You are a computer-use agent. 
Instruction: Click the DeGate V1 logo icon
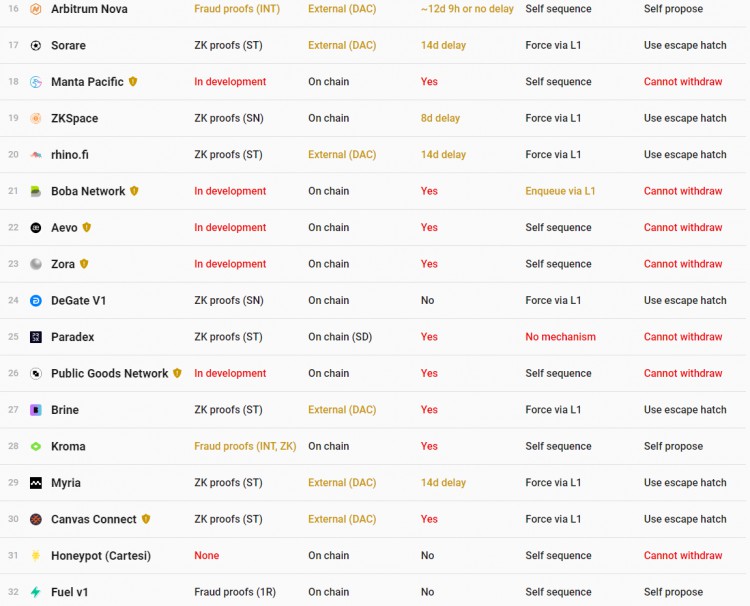click(x=36, y=301)
